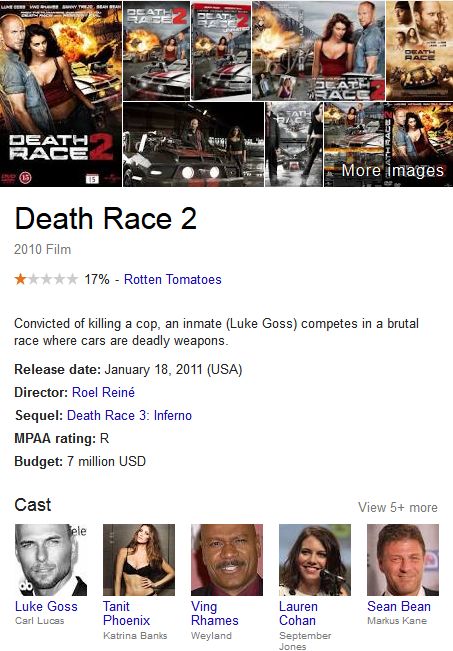Screen dimensions: 453x651
Task: Open the Rotten Tomatoes link
Action: [x=172, y=279]
